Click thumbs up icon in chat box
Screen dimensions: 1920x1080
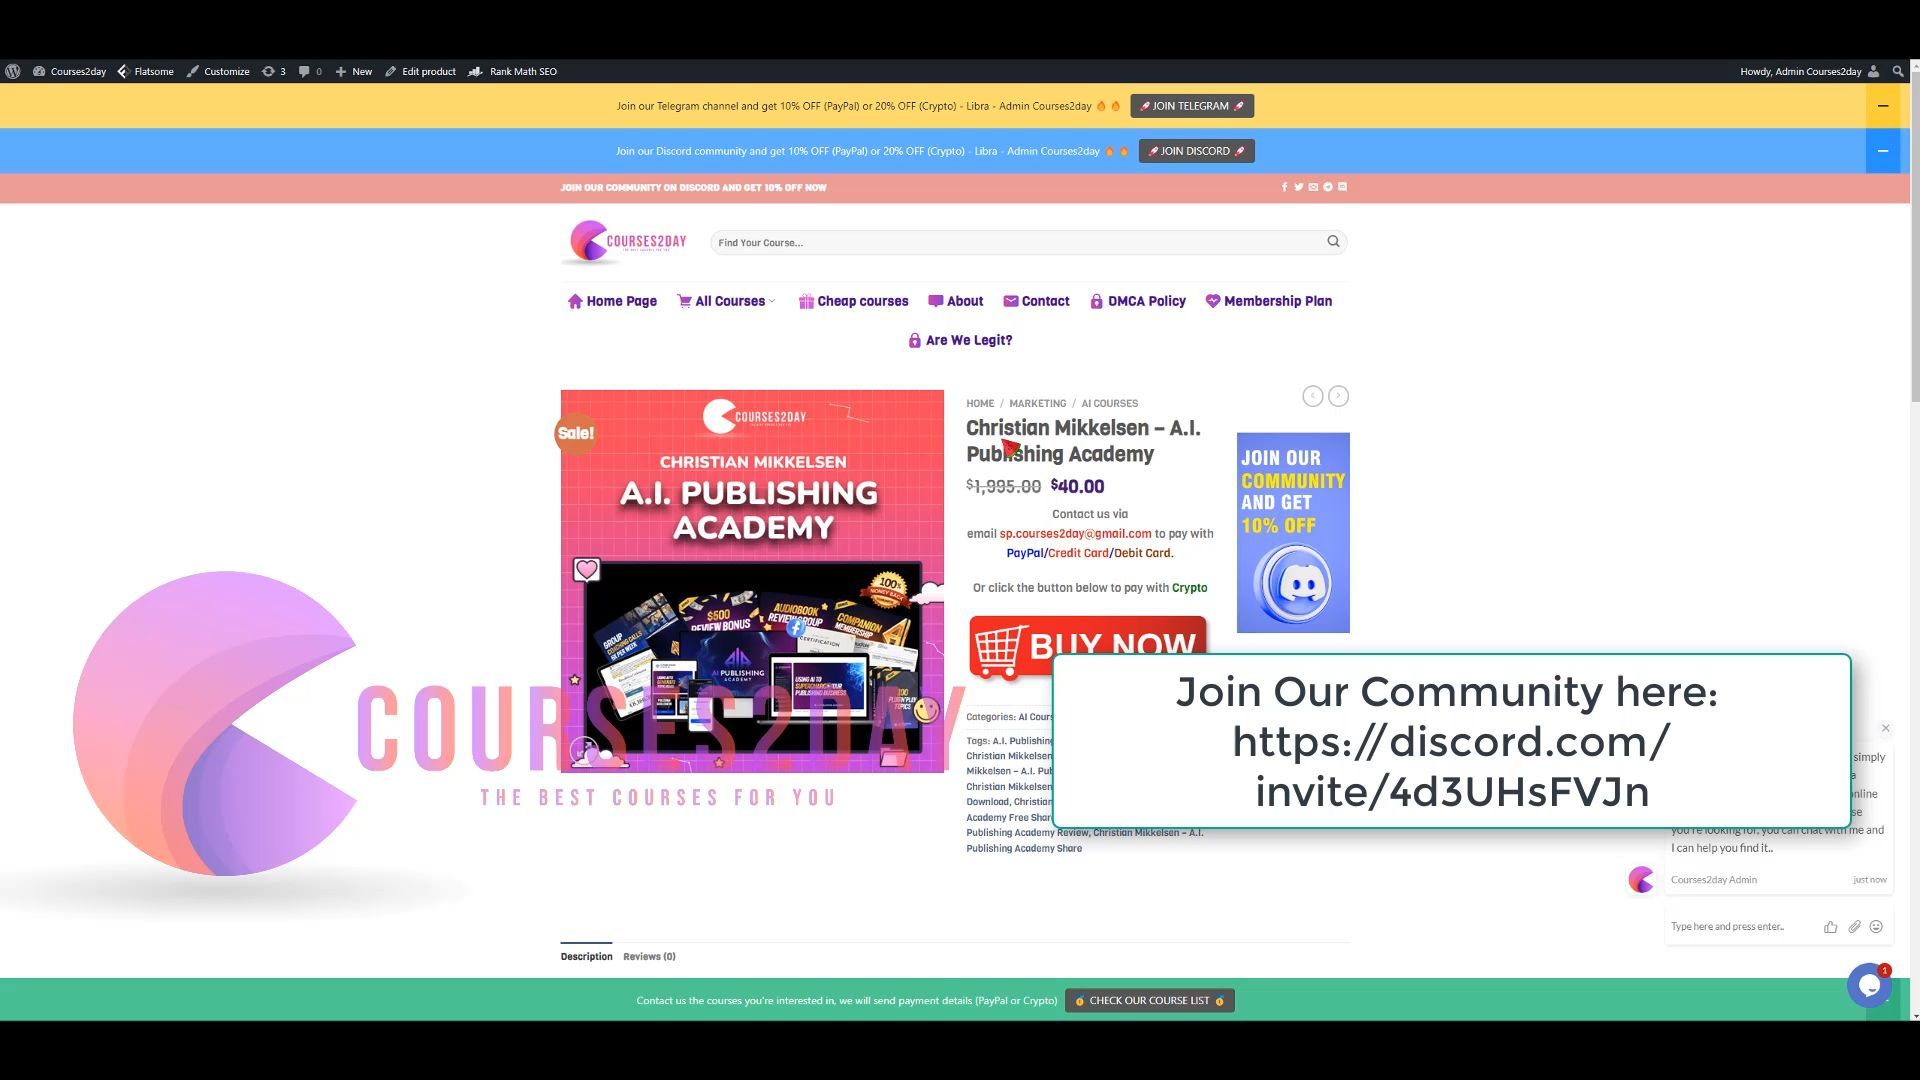[x=1831, y=927]
